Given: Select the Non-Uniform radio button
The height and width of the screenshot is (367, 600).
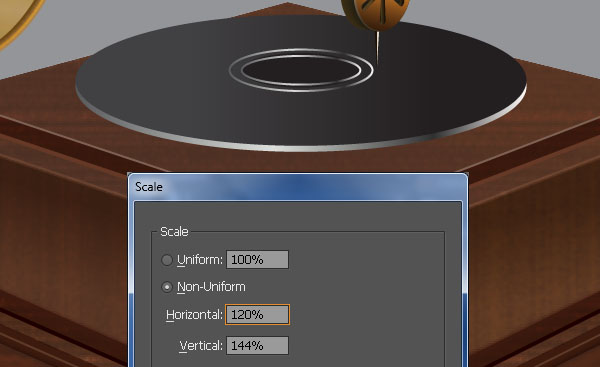Looking at the screenshot, I should click(x=167, y=287).
